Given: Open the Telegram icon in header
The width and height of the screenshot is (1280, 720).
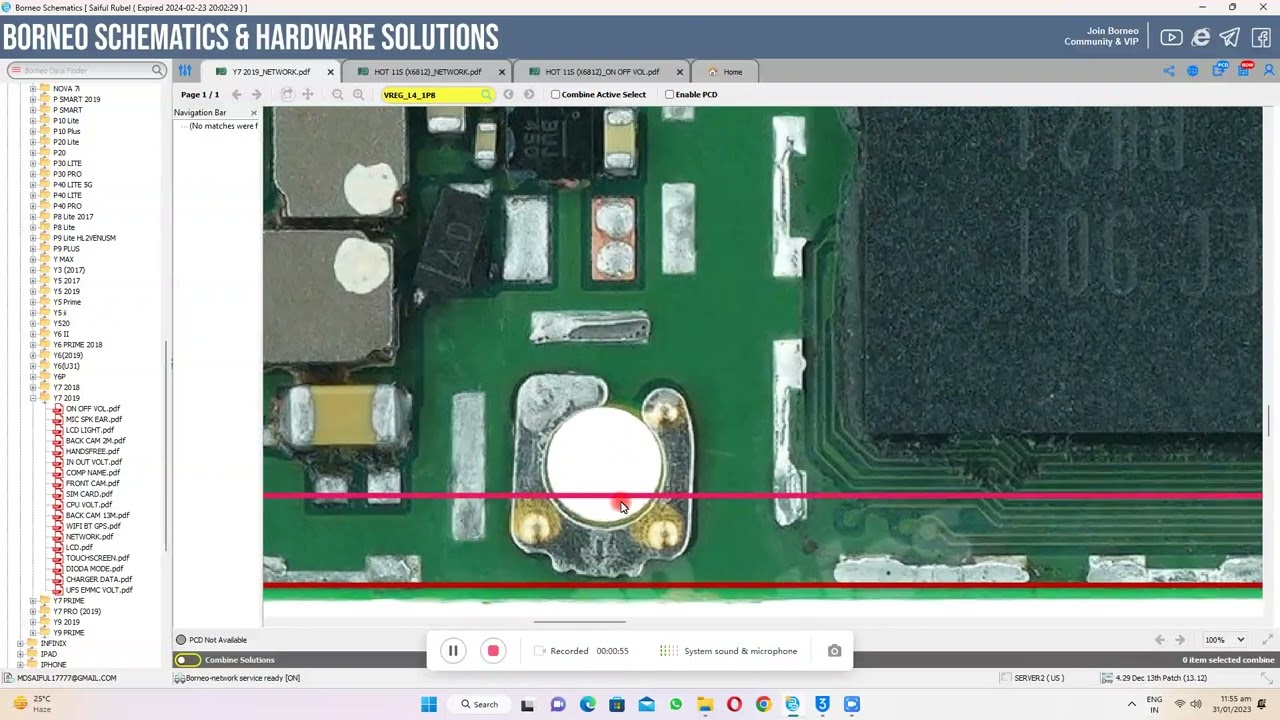Looking at the screenshot, I should (1230, 37).
